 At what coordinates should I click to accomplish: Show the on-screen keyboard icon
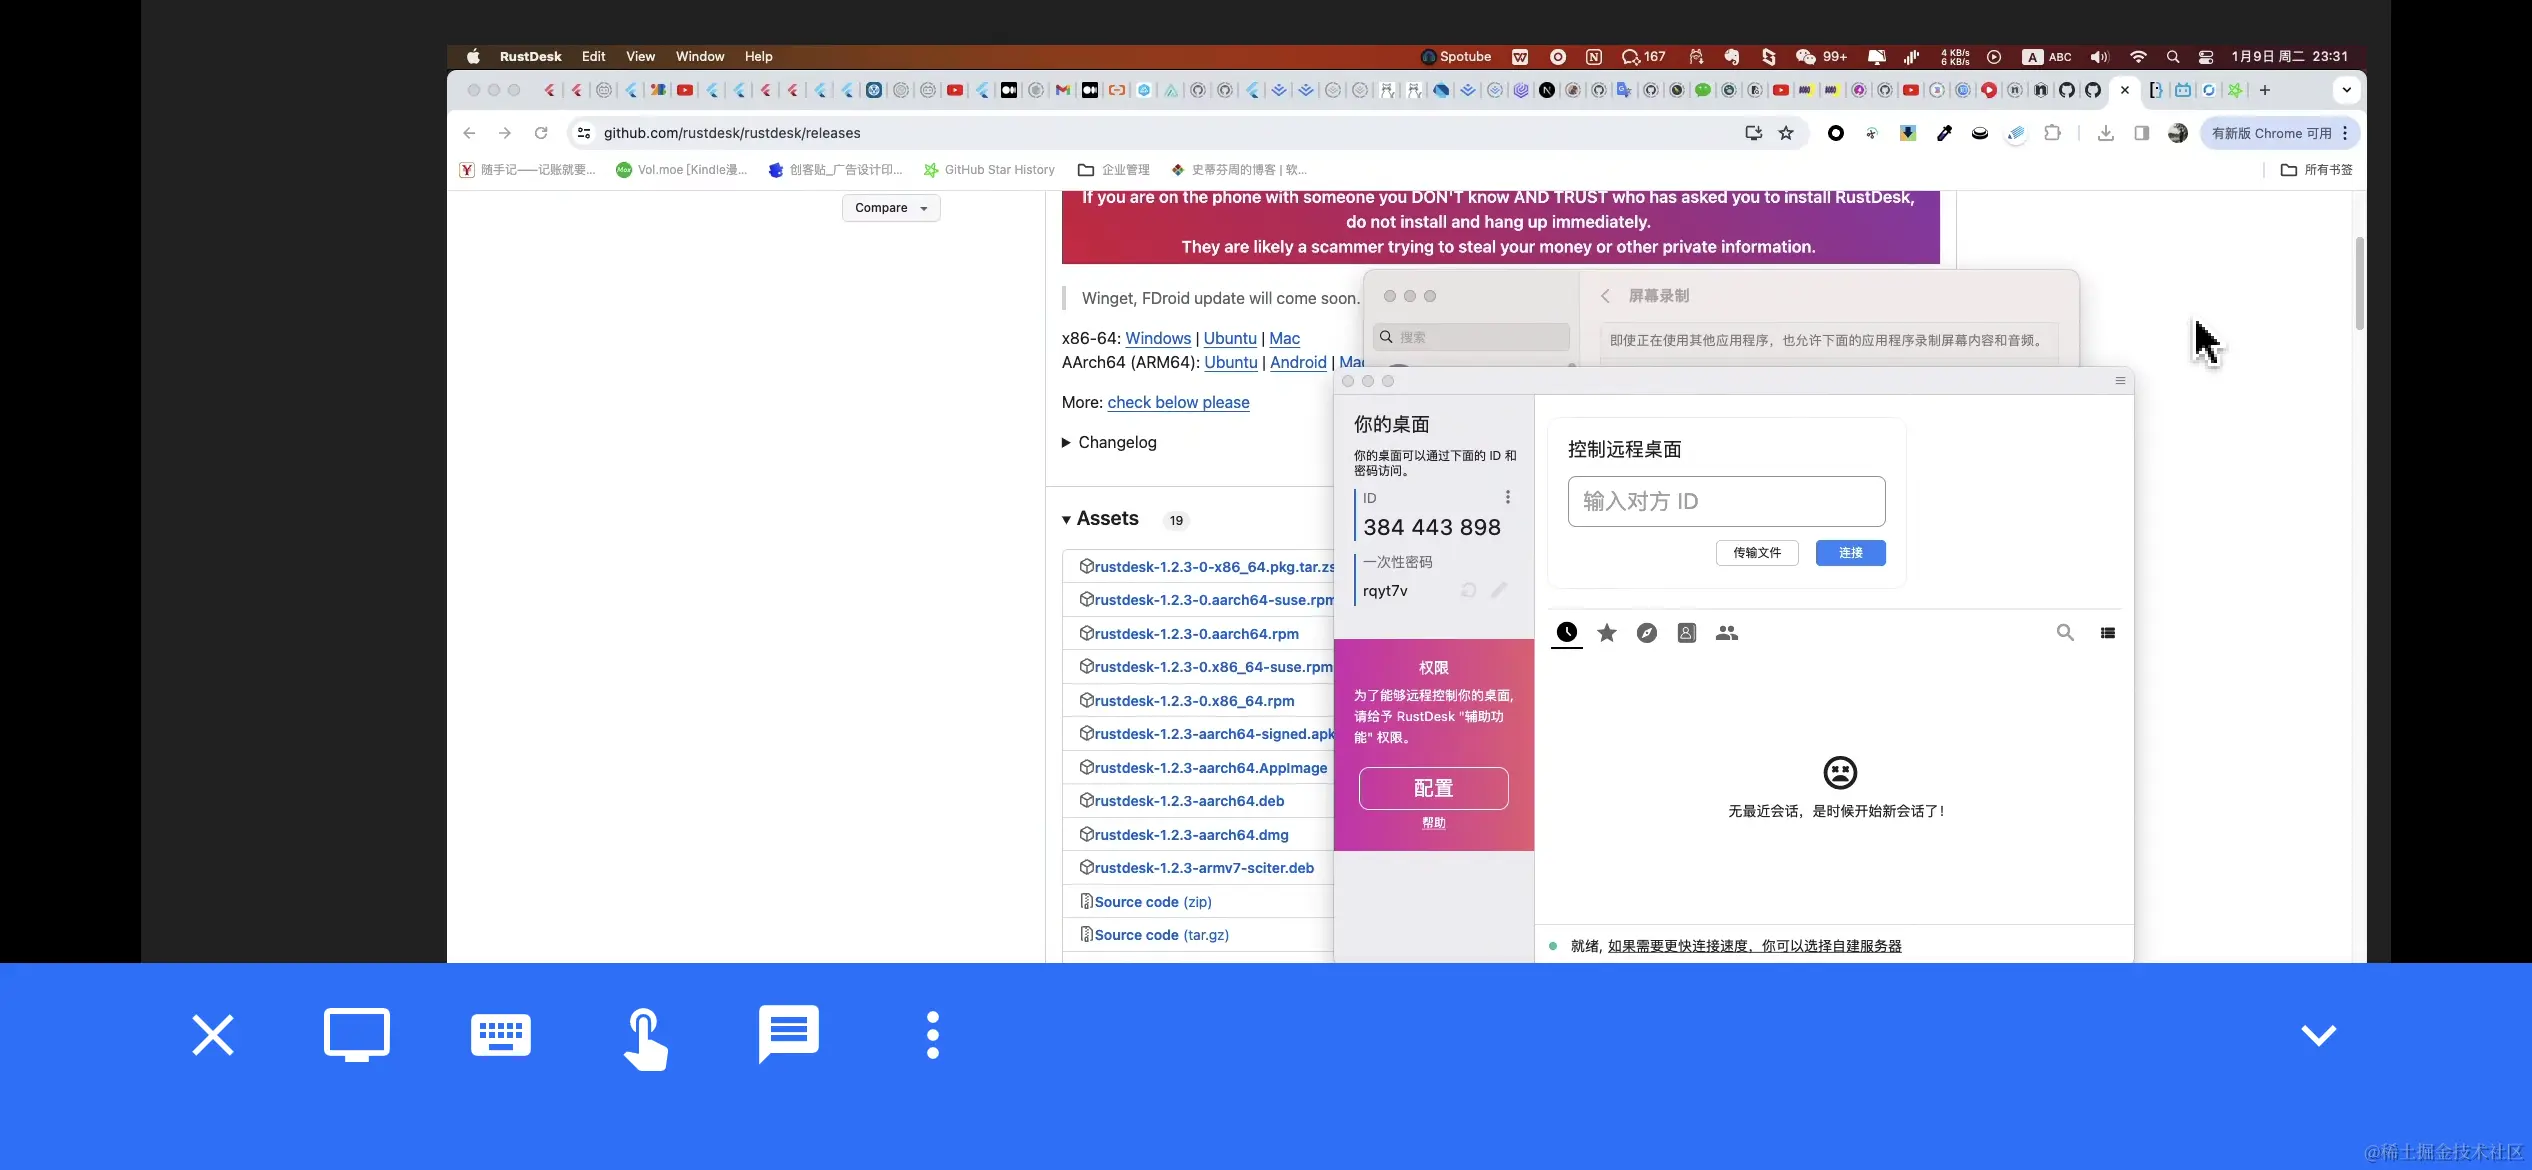501,1035
